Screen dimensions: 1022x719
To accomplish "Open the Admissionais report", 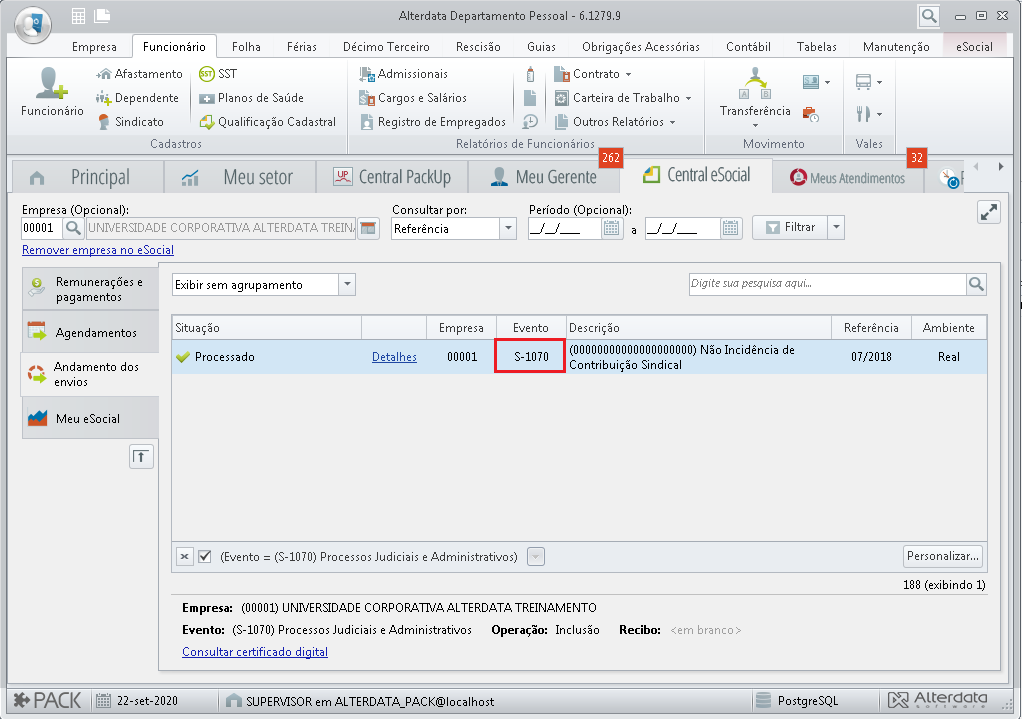I will (403, 74).
